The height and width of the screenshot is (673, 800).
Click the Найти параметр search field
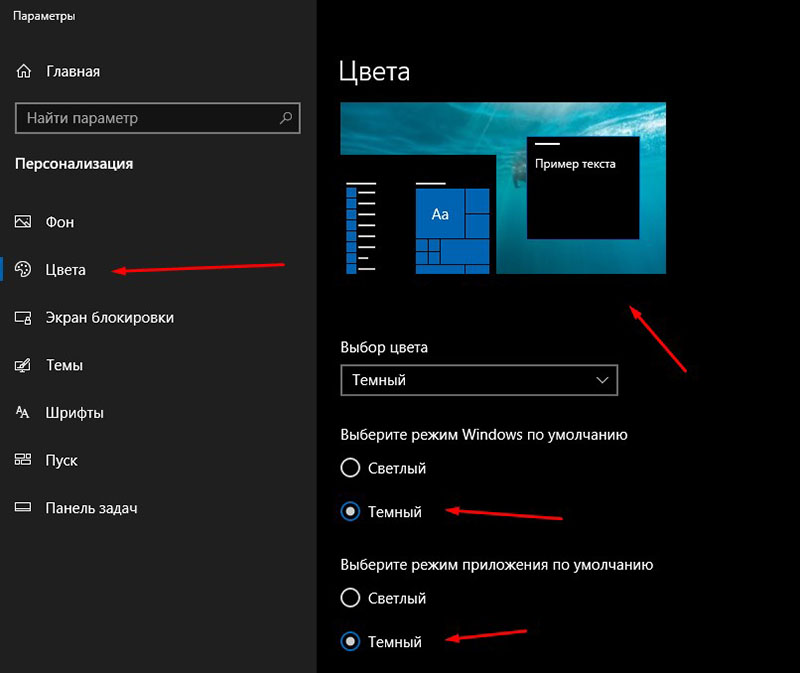point(158,118)
